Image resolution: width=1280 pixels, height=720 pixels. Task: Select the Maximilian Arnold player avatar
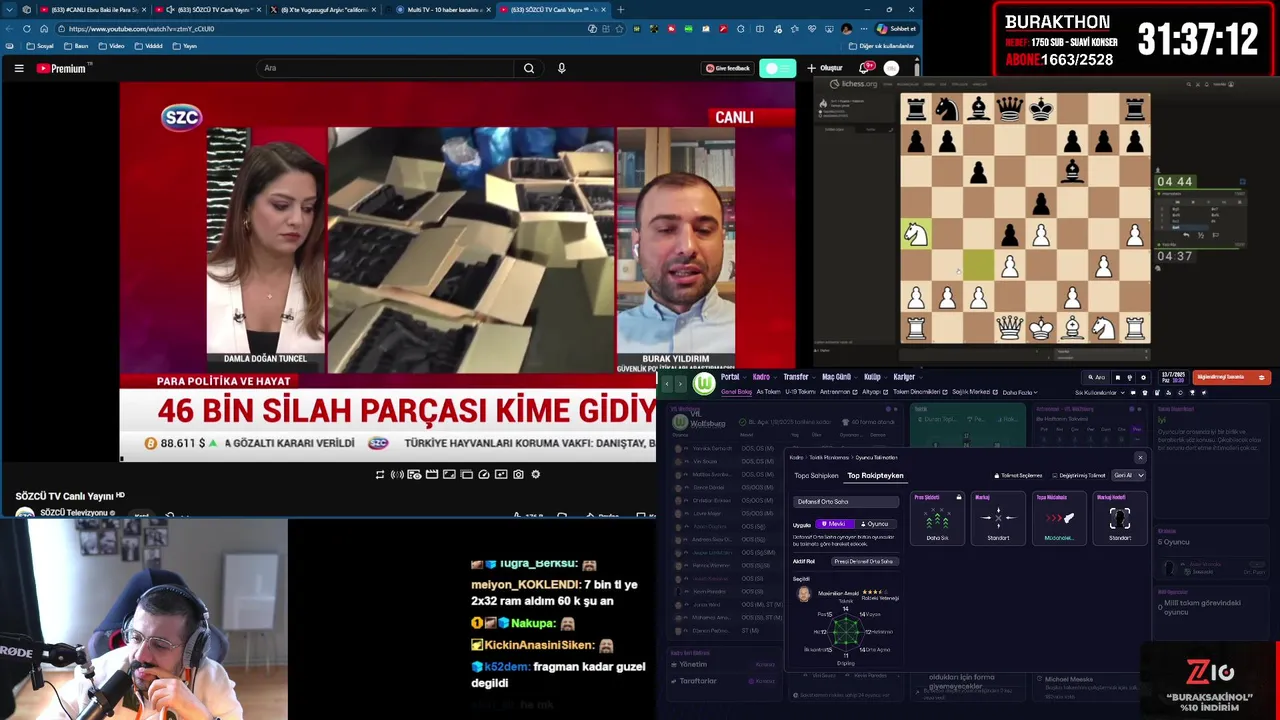(804, 594)
